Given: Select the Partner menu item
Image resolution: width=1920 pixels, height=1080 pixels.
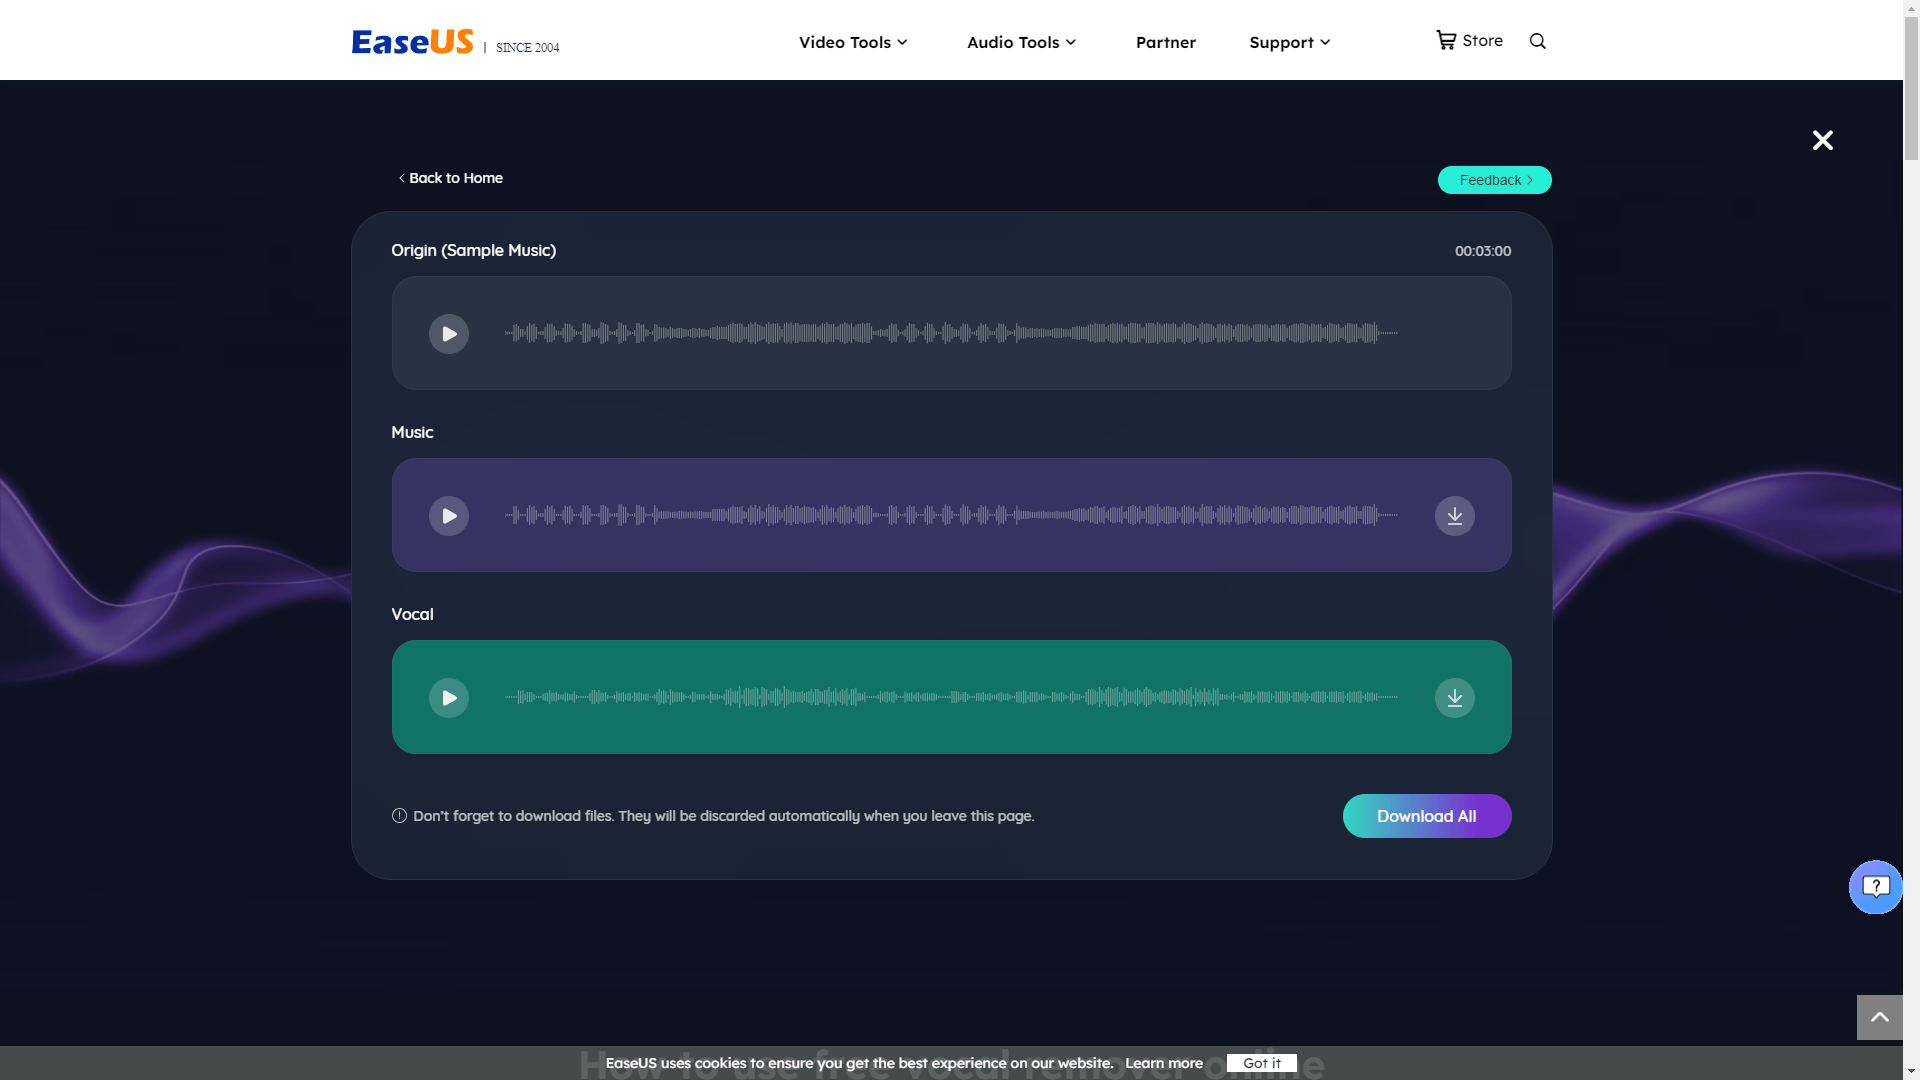Looking at the screenshot, I should click(x=1165, y=42).
